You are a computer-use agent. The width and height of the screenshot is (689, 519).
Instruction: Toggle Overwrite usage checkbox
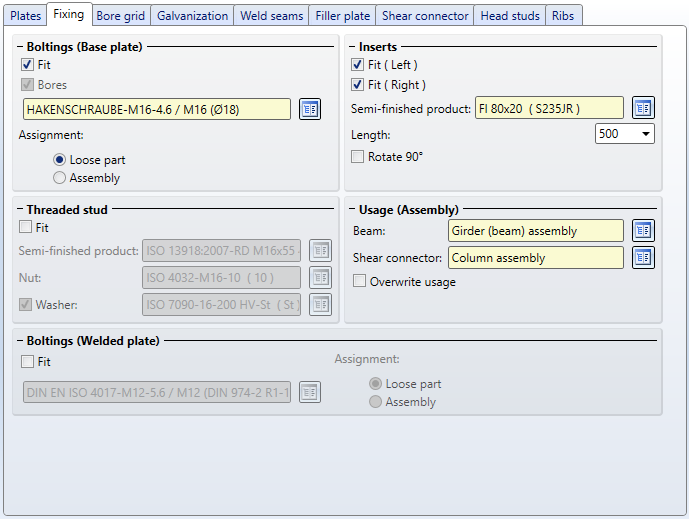coord(360,282)
